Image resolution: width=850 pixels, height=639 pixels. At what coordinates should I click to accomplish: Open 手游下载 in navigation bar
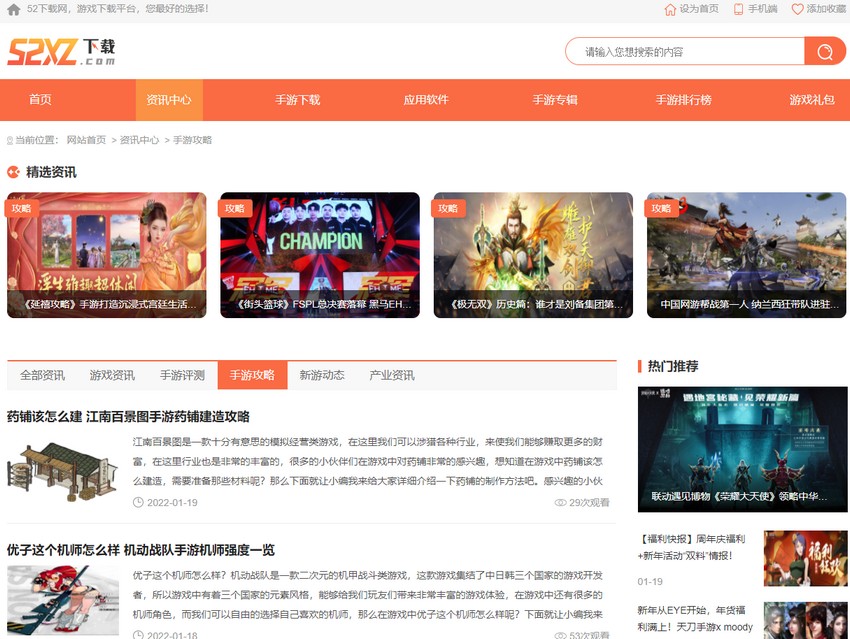tap(297, 100)
